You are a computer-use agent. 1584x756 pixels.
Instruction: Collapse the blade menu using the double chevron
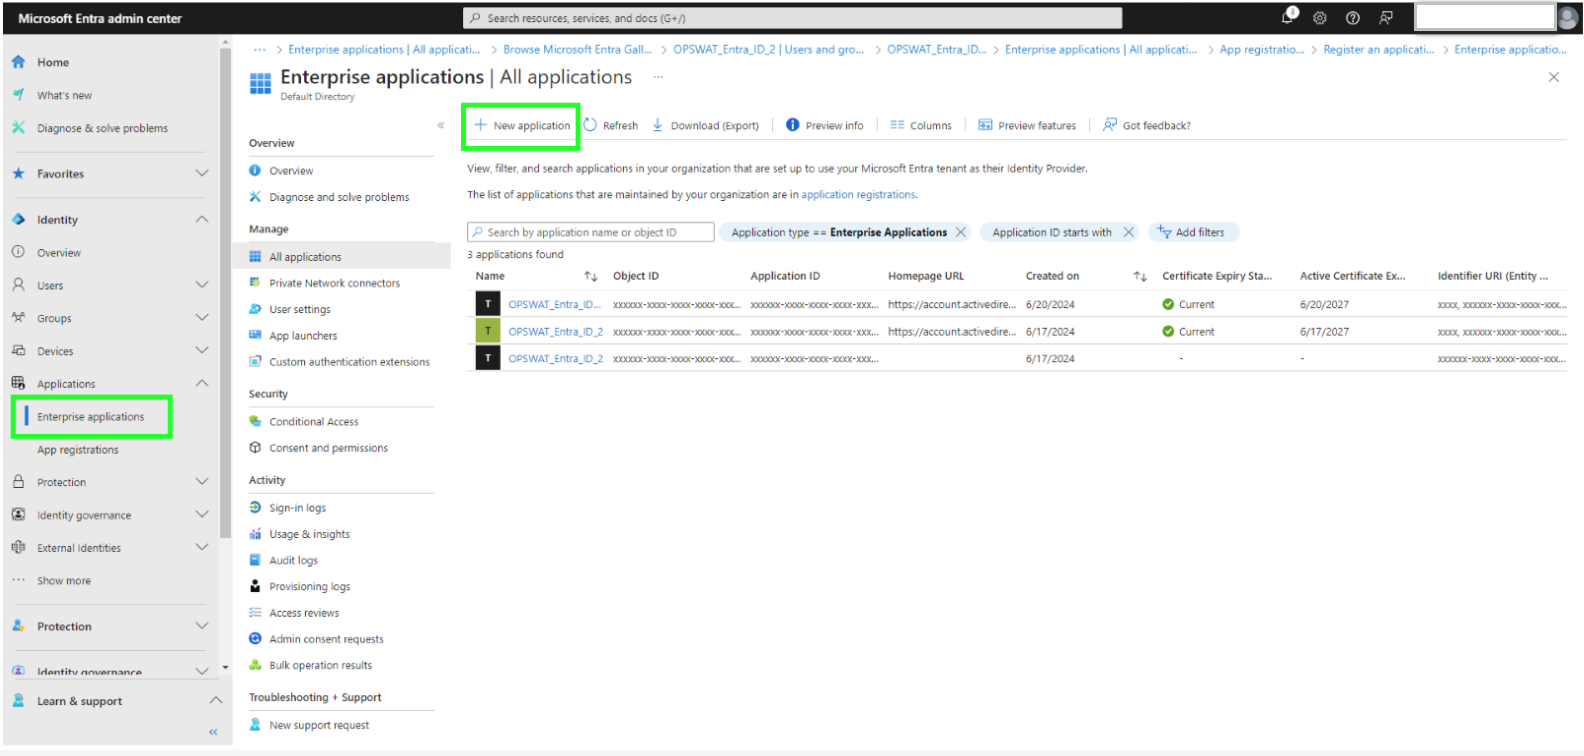pyautogui.click(x=441, y=125)
